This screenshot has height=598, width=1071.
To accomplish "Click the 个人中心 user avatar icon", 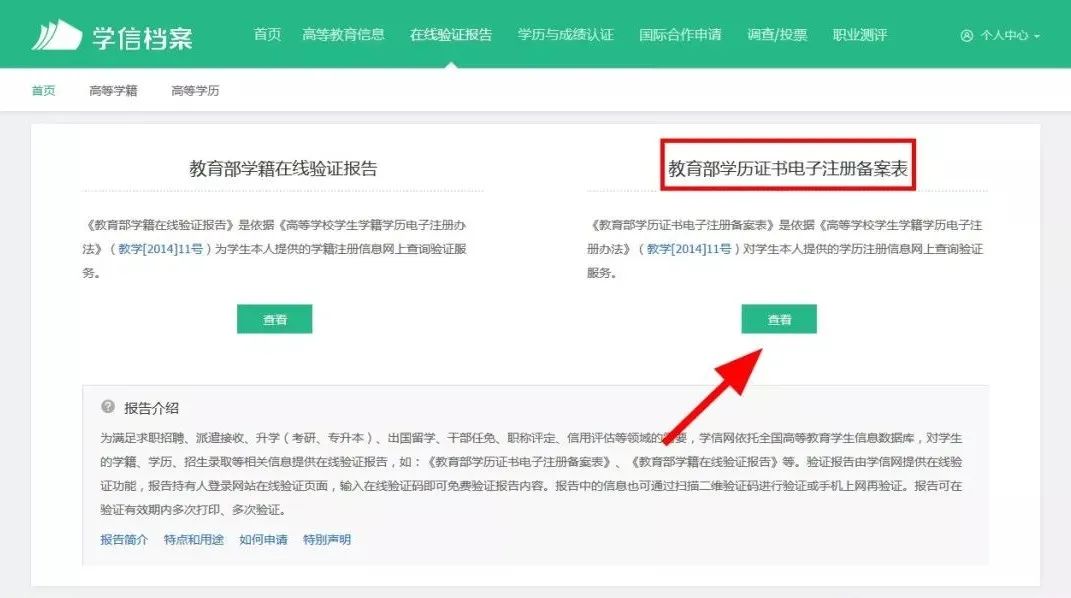I will (966, 35).
